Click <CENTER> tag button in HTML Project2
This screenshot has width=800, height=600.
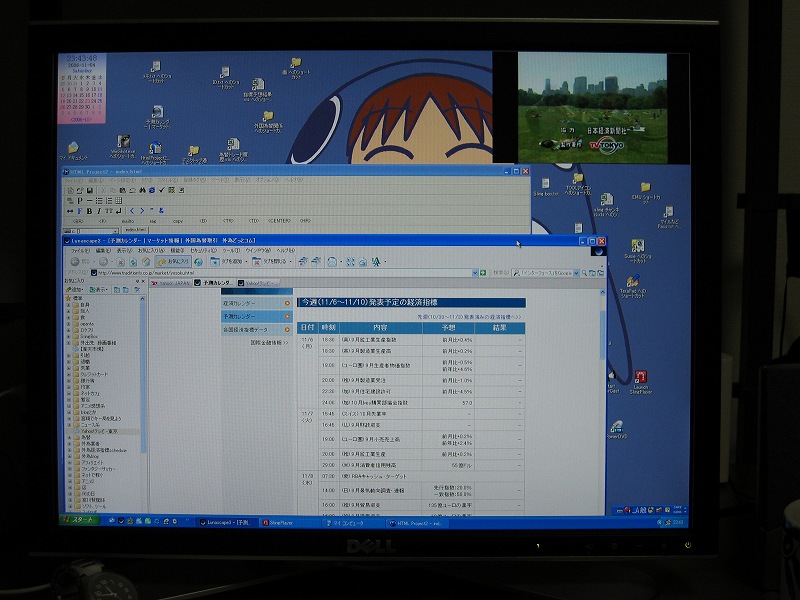(279, 221)
